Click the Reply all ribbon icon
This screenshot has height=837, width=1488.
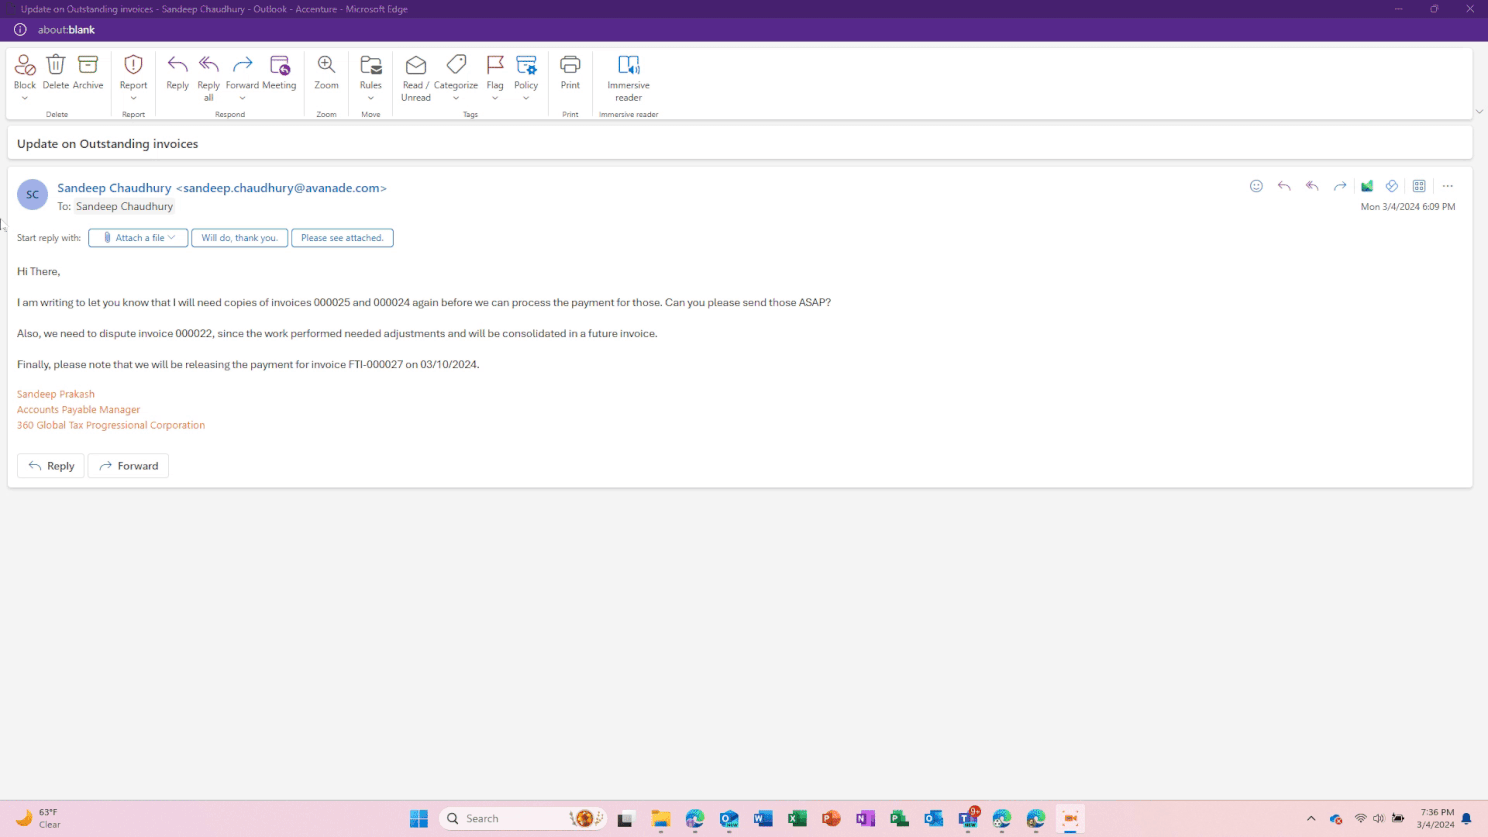pyautogui.click(x=208, y=66)
